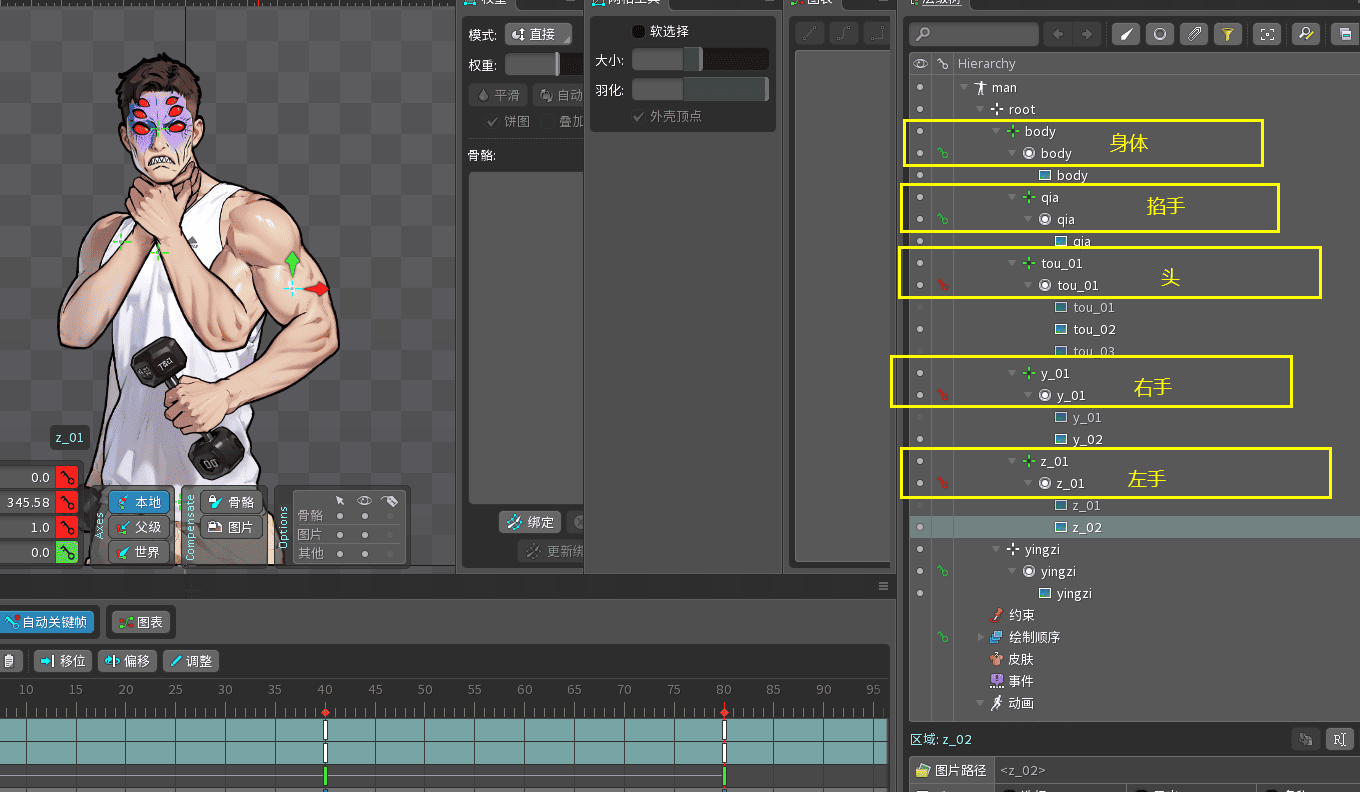The width and height of the screenshot is (1360, 792).
Task: Select the 皮肤 skins item in tree
Action: (x=1020, y=659)
